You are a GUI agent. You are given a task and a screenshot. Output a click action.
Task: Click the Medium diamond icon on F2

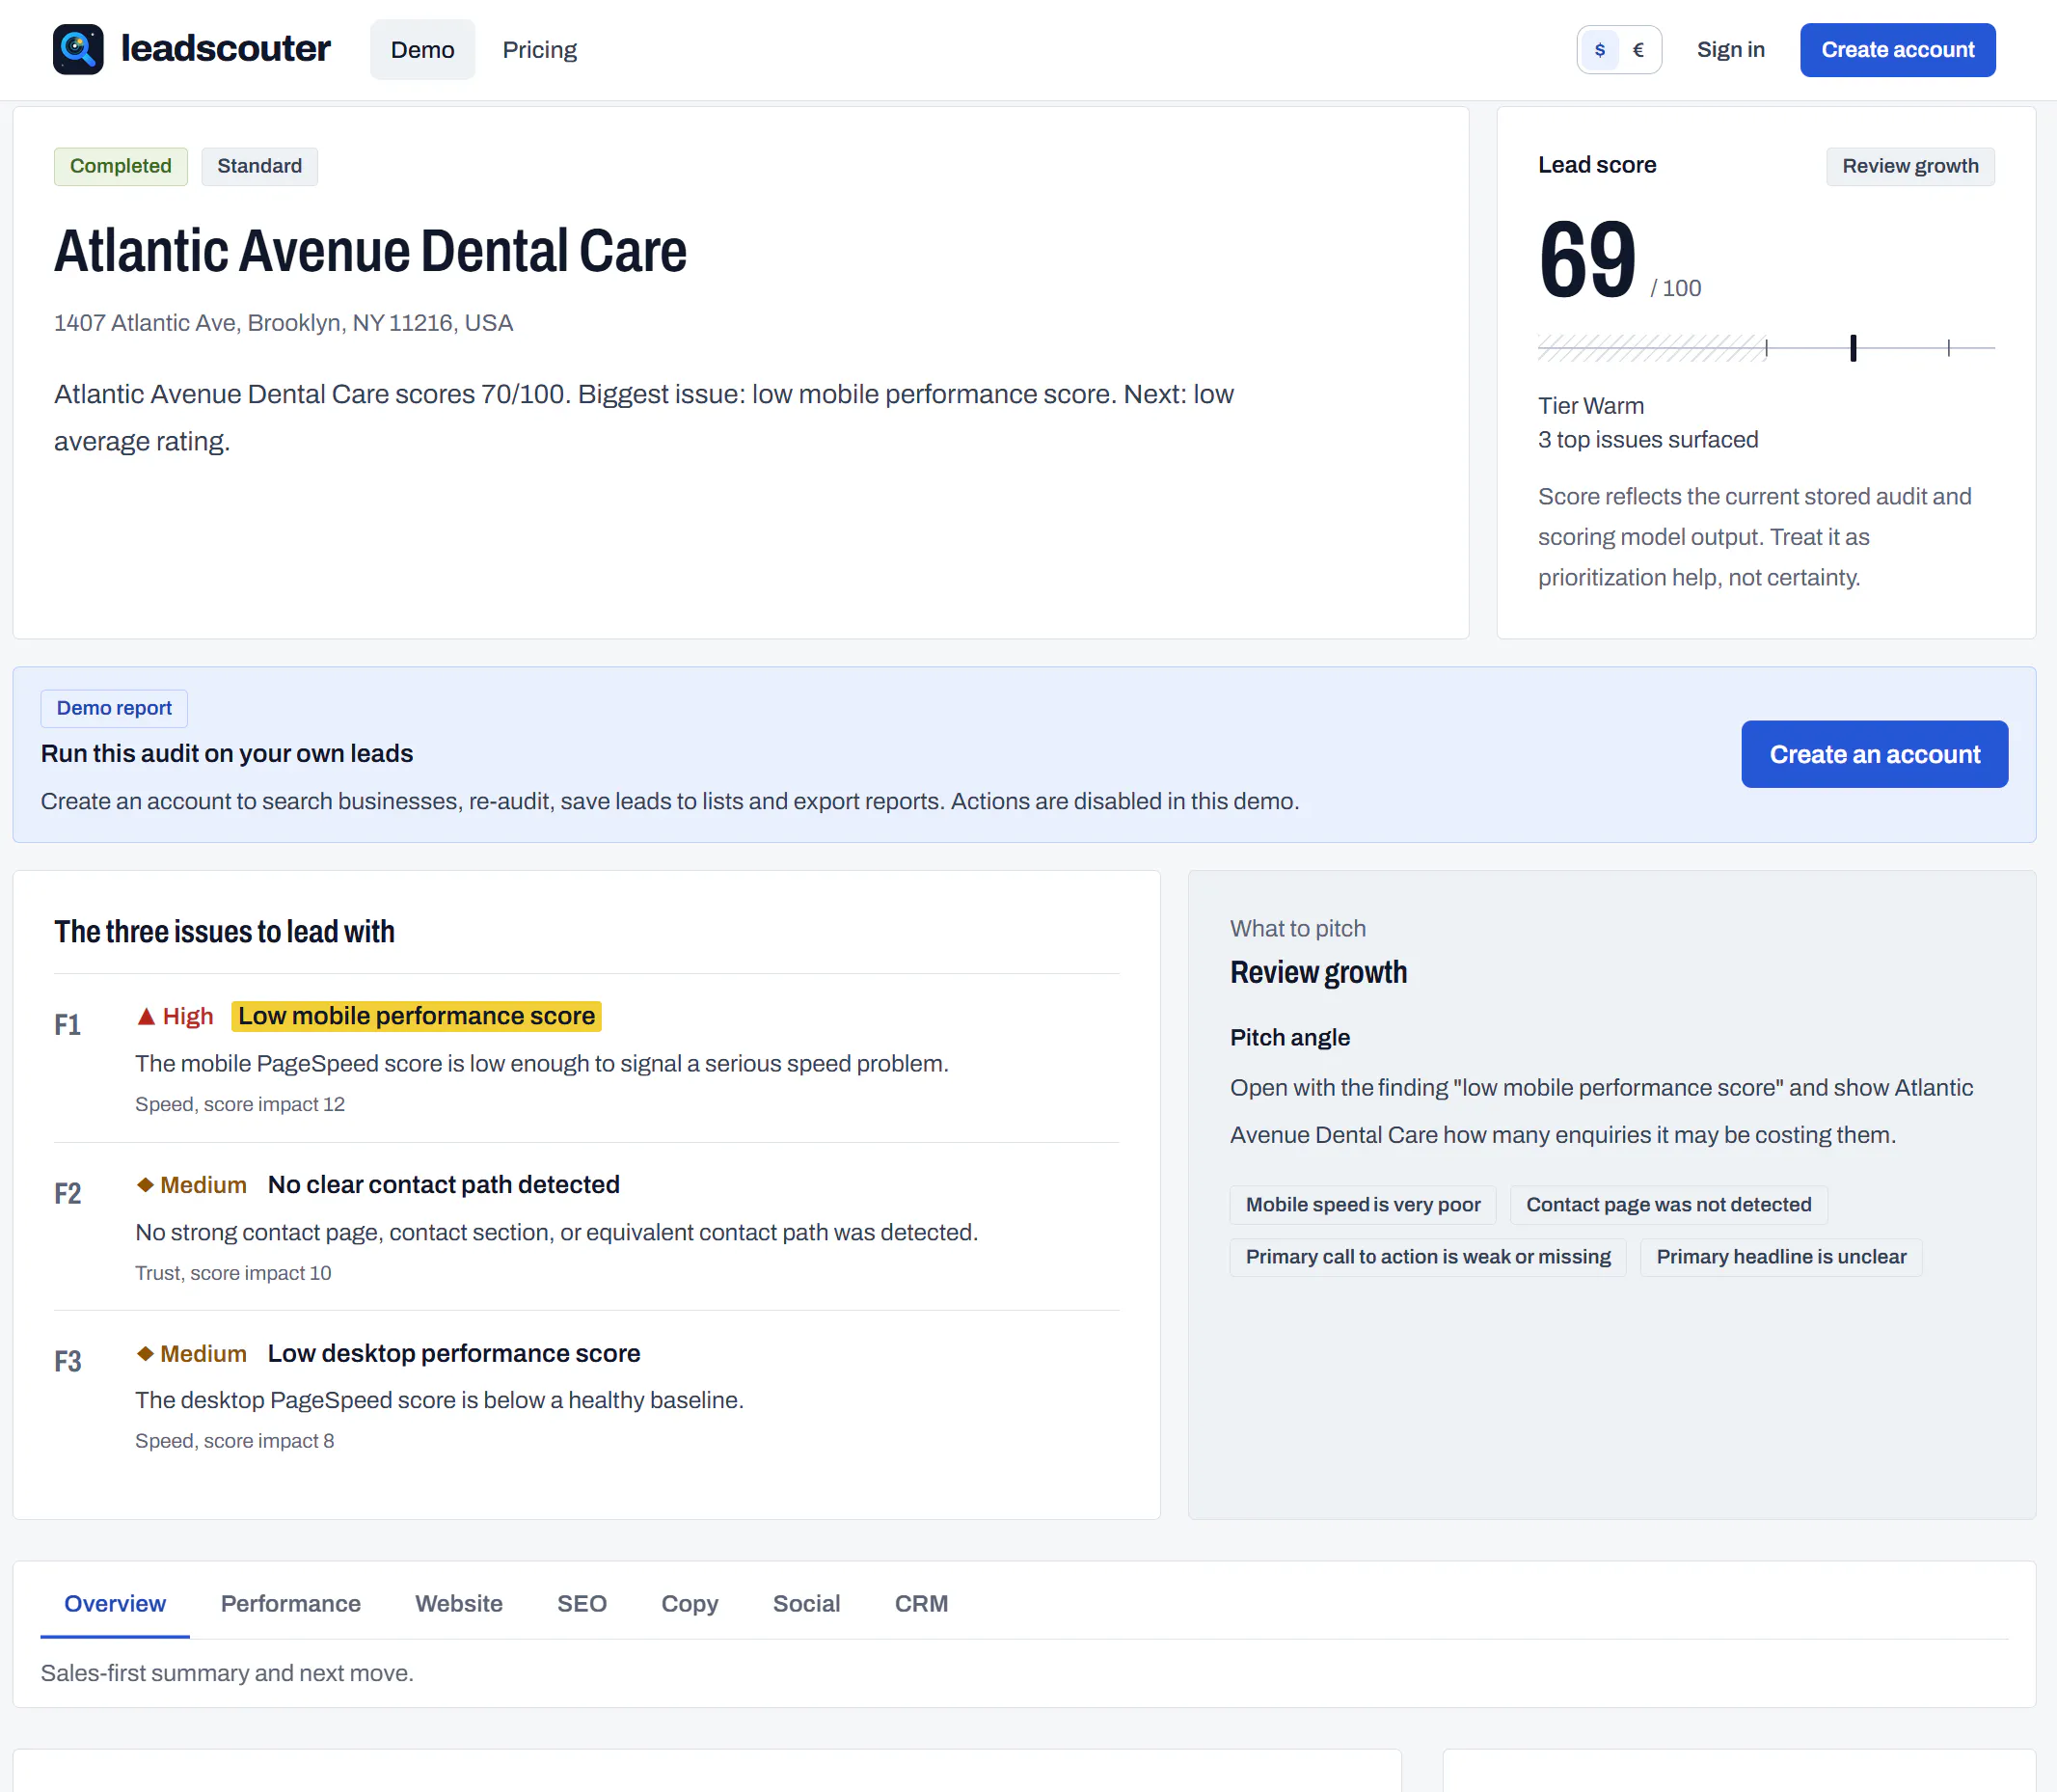click(x=145, y=1185)
